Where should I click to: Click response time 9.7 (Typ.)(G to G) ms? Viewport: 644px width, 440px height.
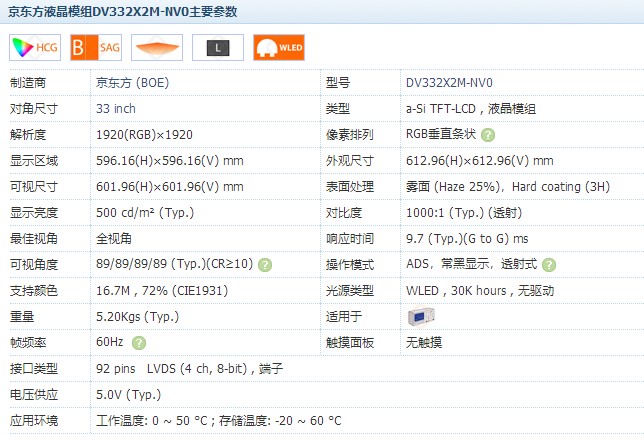point(467,239)
